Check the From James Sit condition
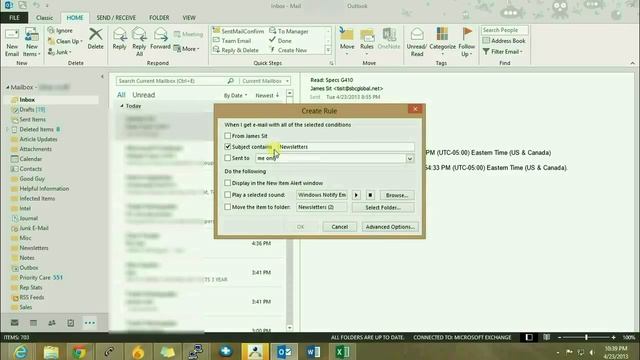 point(228,136)
